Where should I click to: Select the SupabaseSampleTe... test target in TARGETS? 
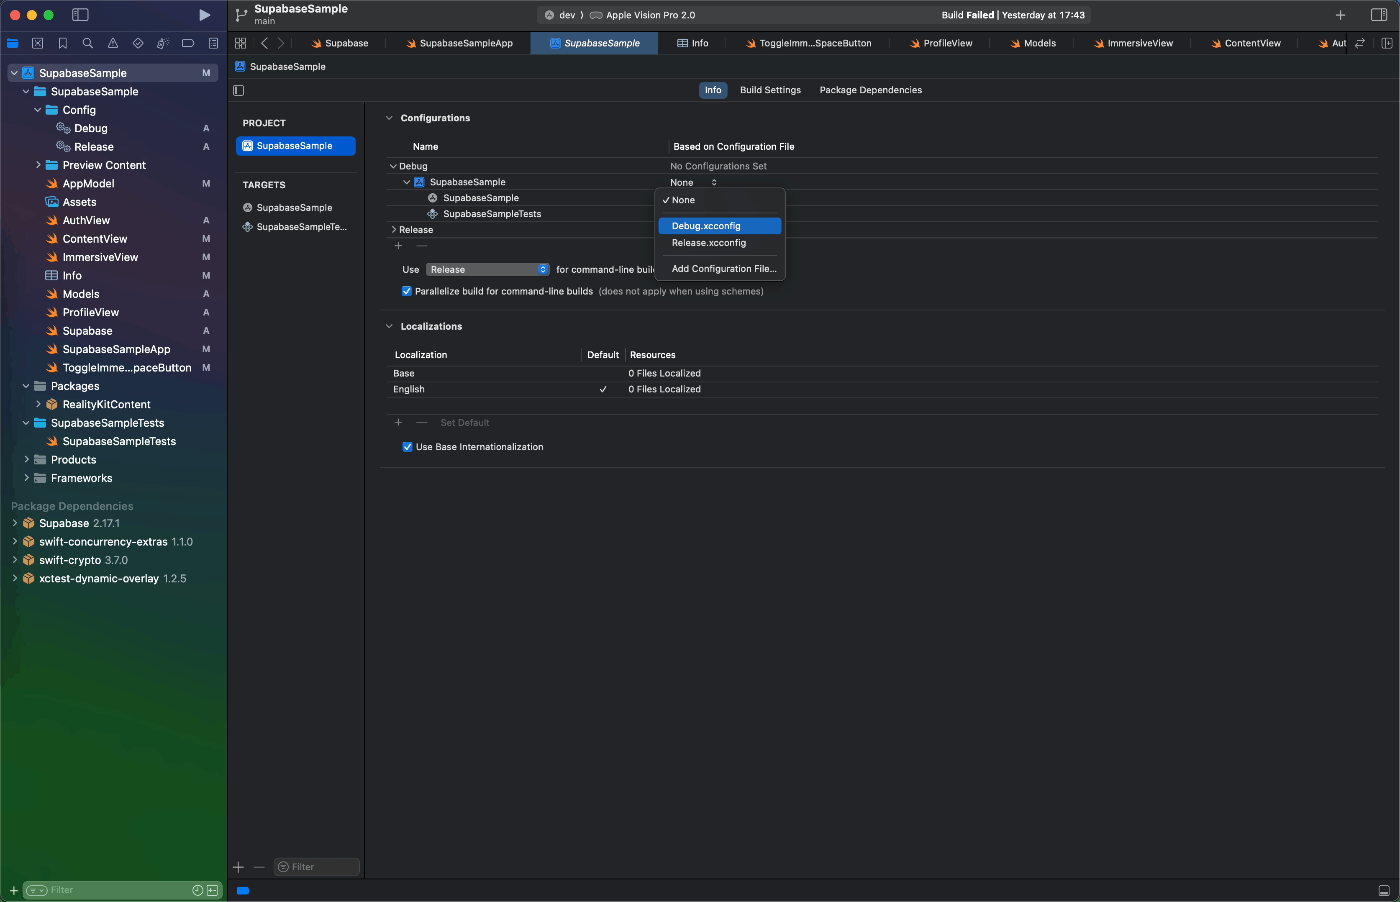[x=295, y=227]
